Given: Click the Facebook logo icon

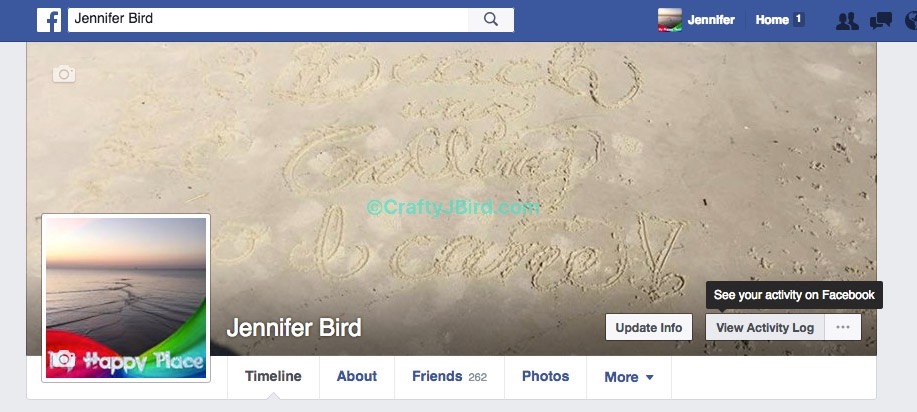Looking at the screenshot, I should coord(49,20).
